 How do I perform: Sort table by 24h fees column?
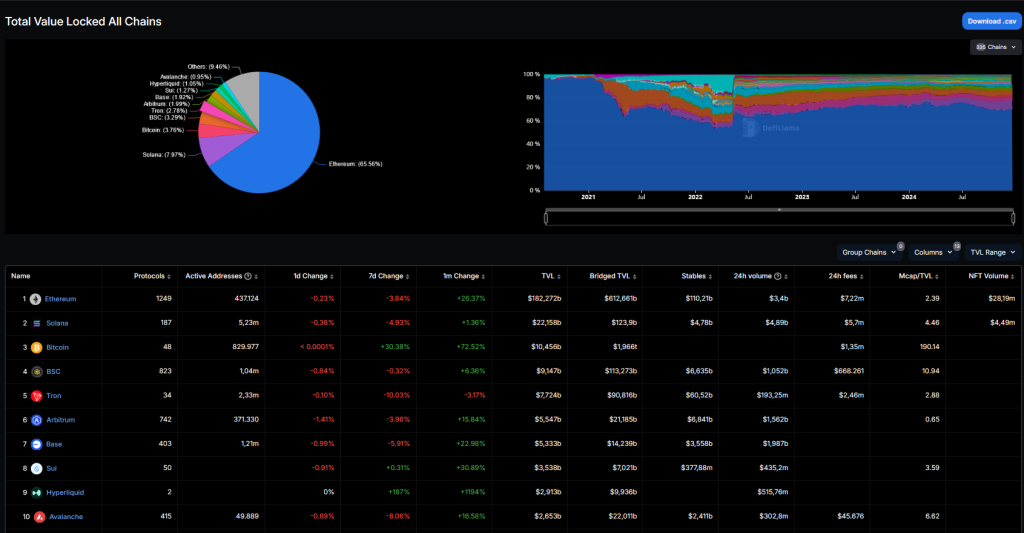846,276
